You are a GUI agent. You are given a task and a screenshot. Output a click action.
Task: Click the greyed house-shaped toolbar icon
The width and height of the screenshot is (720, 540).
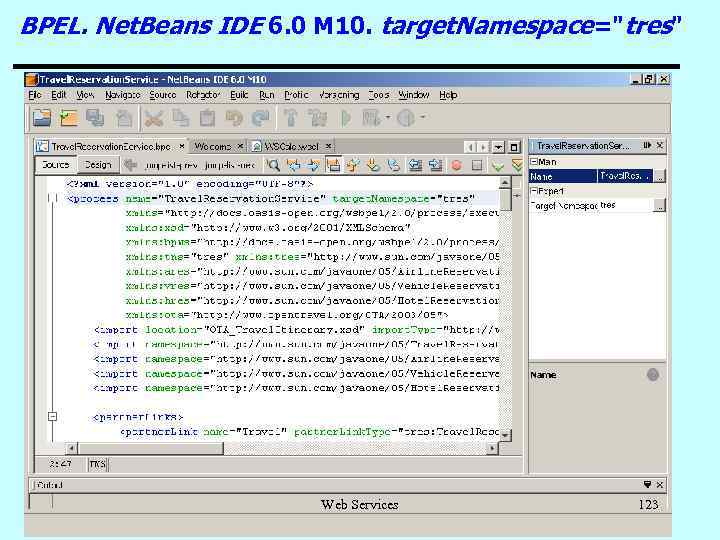[x=124, y=118]
